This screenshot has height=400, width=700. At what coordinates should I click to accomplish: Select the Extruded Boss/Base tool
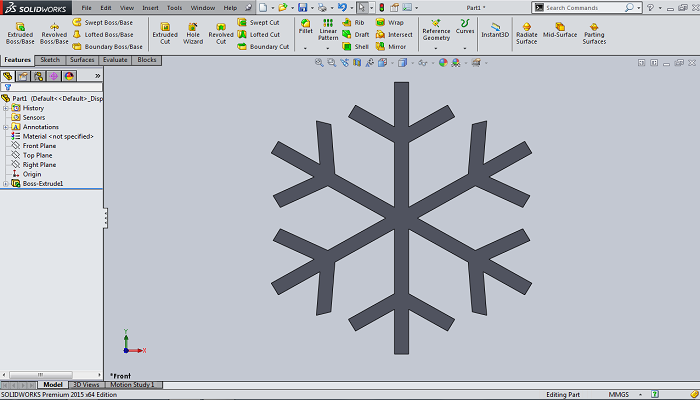pyautogui.click(x=20, y=33)
